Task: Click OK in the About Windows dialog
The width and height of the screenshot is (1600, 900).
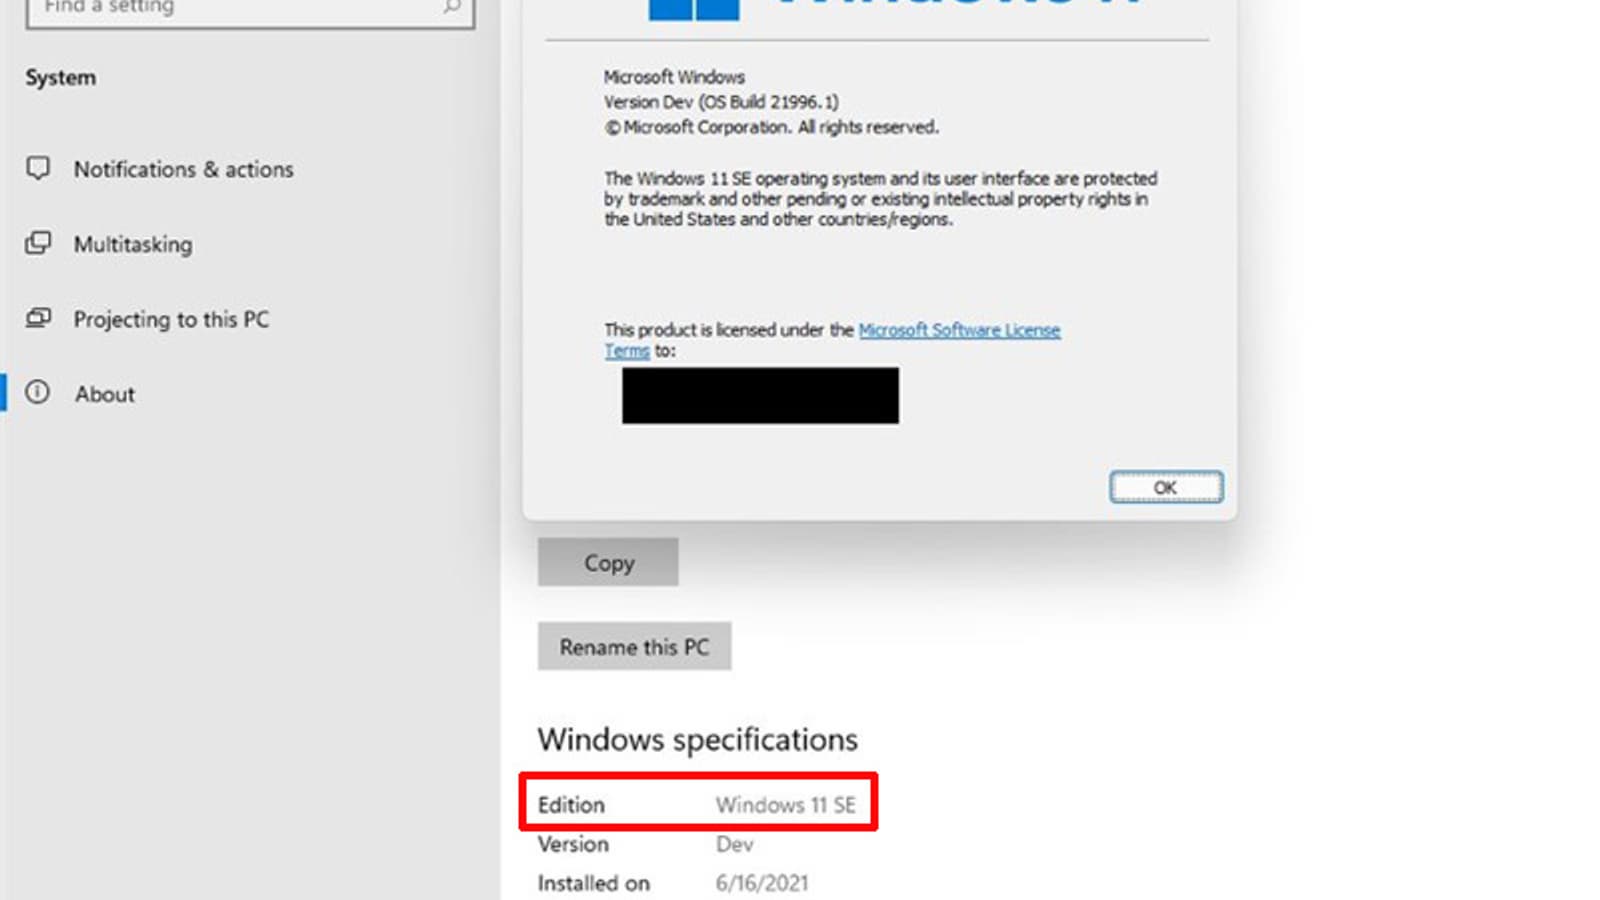Action: click(1166, 487)
